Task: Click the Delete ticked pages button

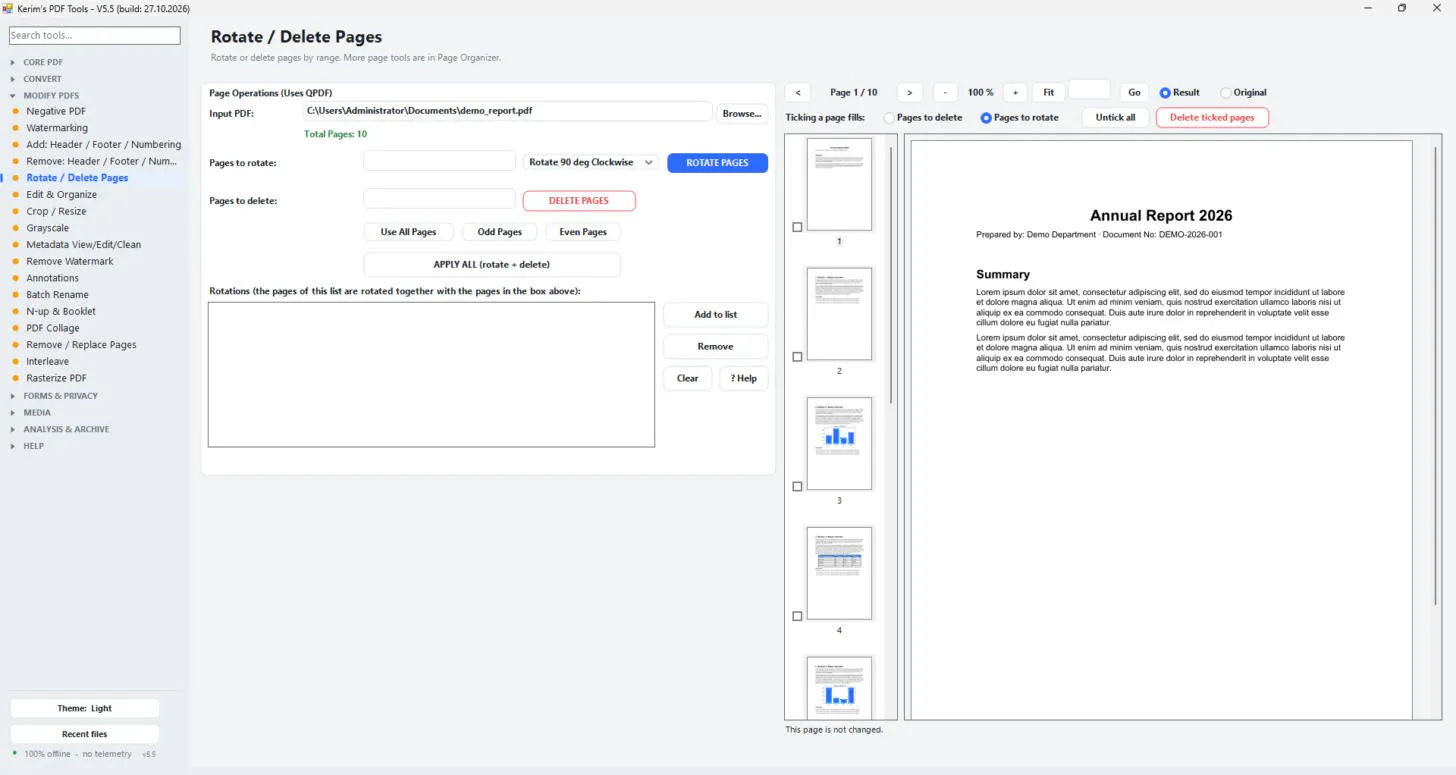Action: point(1212,118)
